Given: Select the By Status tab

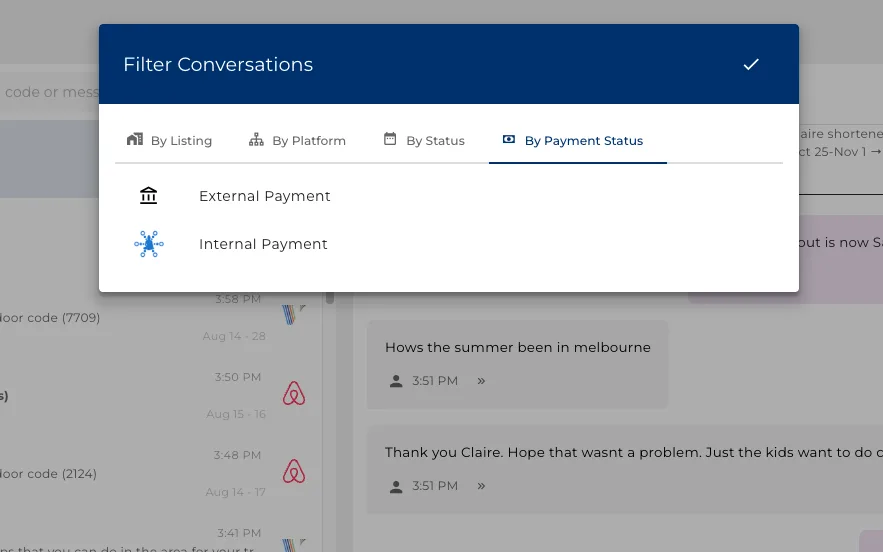Looking at the screenshot, I should pyautogui.click(x=424, y=140).
